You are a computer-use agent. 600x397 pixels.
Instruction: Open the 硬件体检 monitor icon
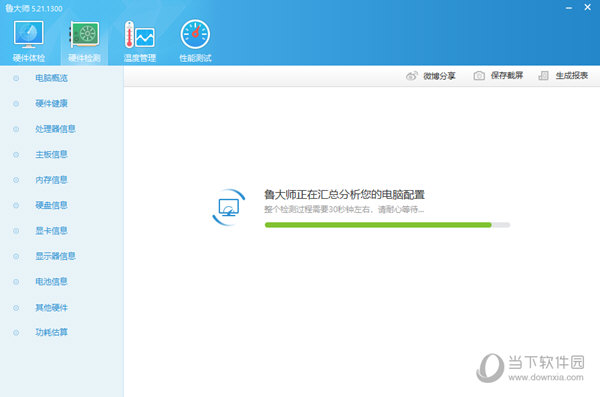pos(28,34)
